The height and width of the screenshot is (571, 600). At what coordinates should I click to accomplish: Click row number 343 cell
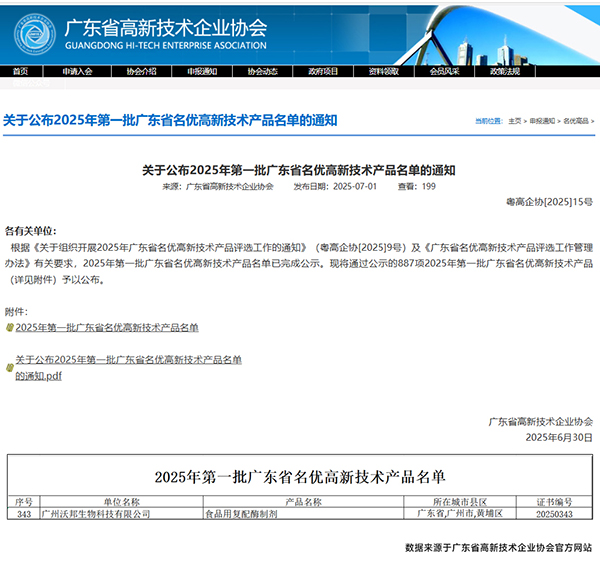24,514
